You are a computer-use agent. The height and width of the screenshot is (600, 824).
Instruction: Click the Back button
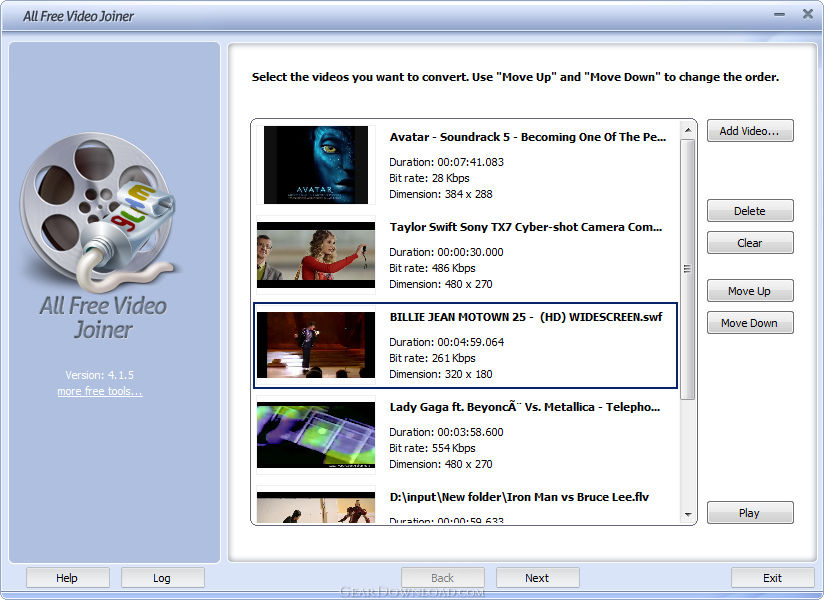442,578
